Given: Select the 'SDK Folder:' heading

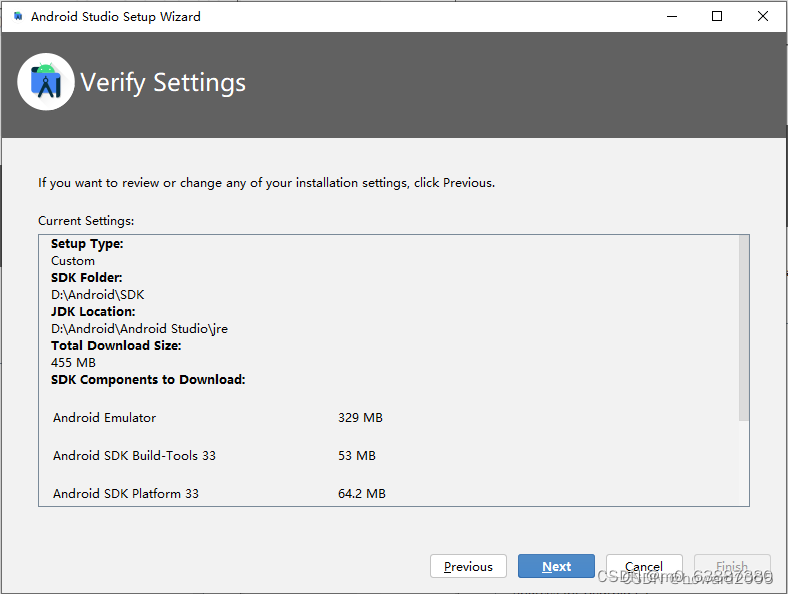Looking at the screenshot, I should click(86, 278).
